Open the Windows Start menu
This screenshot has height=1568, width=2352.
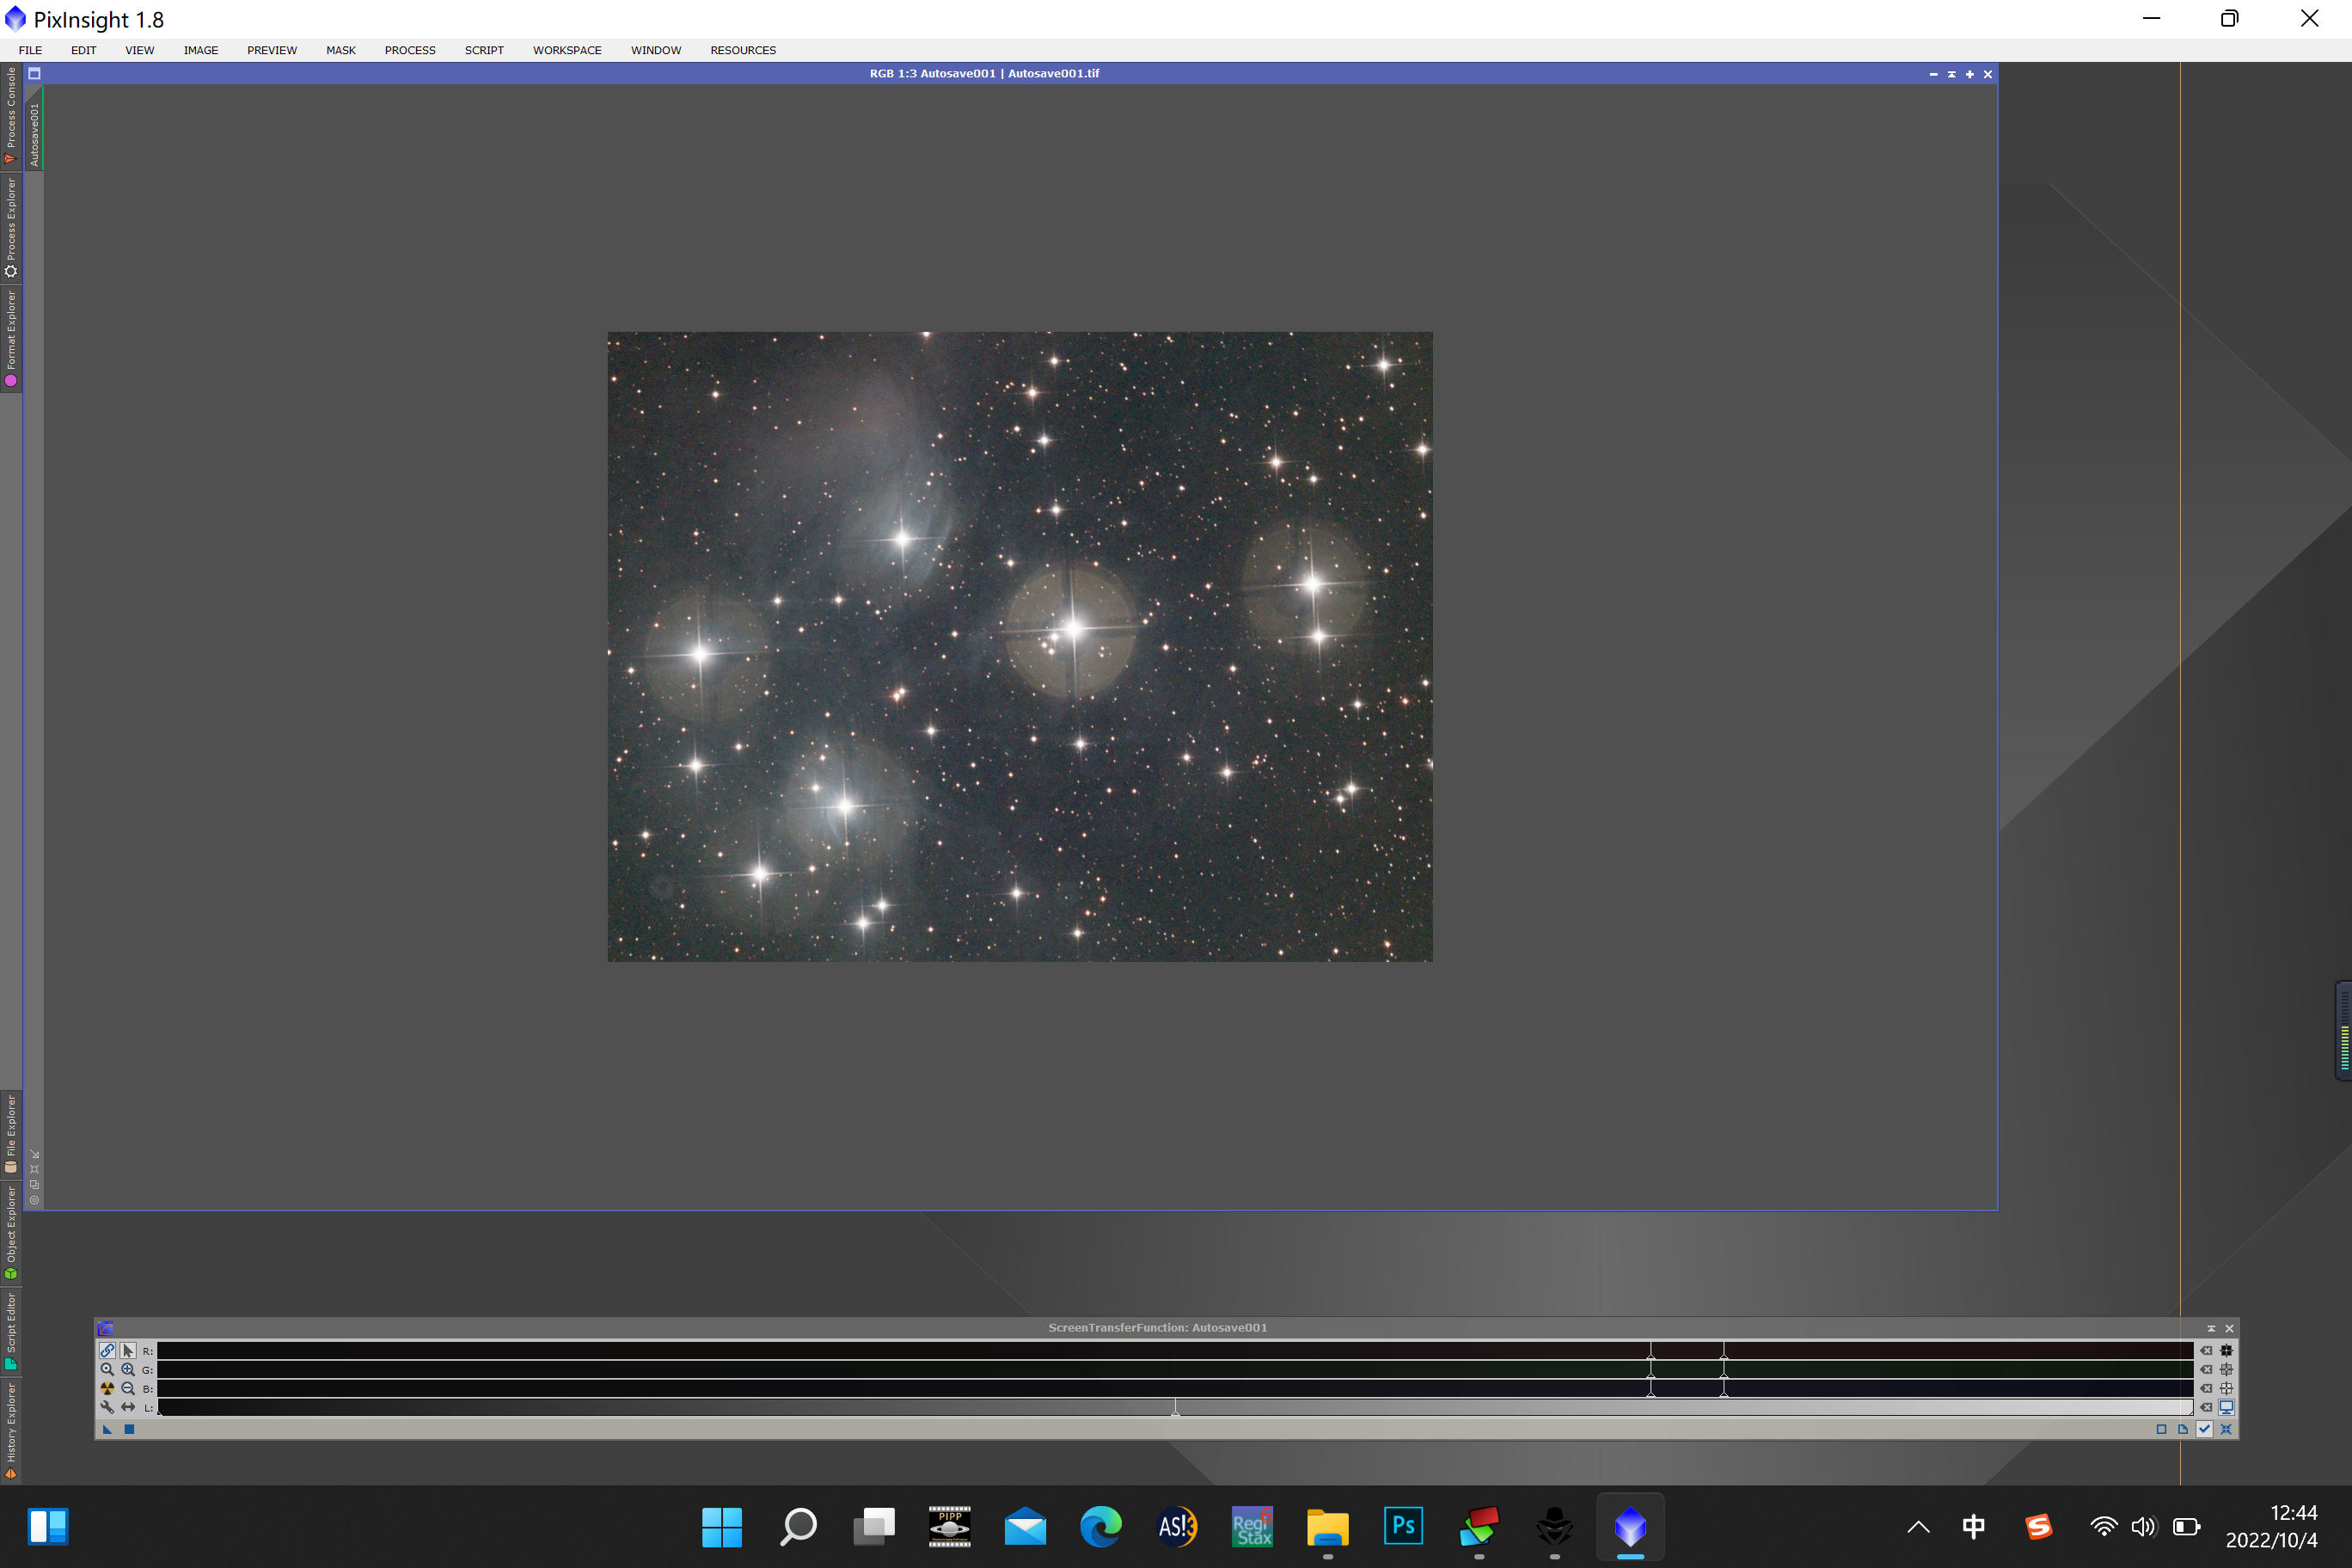[x=722, y=1527]
